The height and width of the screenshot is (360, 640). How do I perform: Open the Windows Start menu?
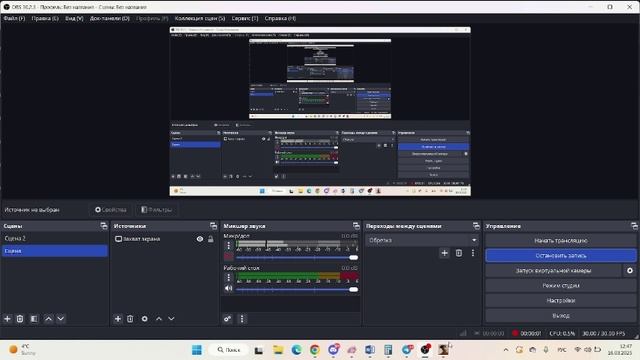[x=197, y=350]
